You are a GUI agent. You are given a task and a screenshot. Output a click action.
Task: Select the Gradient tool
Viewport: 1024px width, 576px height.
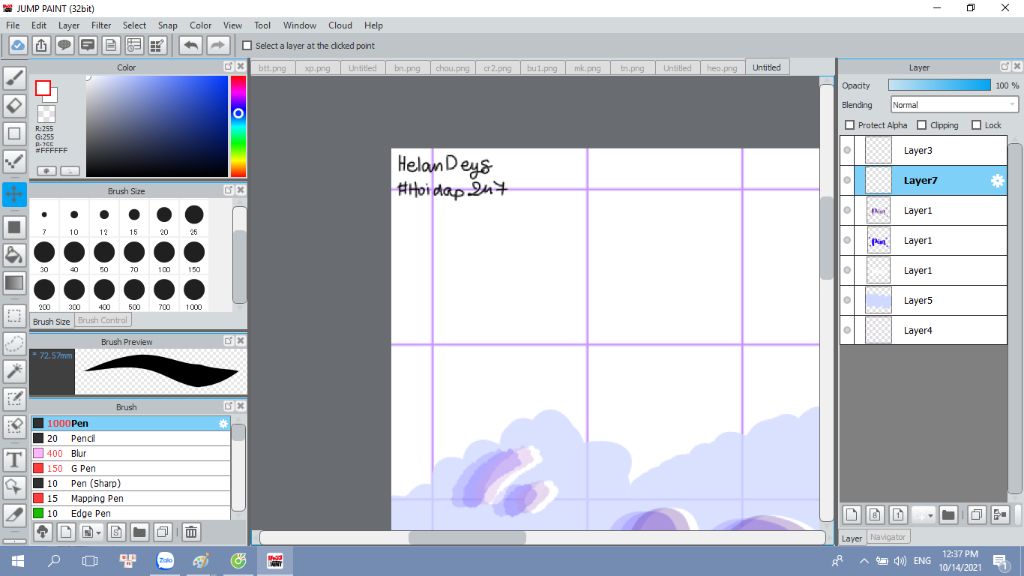pos(14,283)
